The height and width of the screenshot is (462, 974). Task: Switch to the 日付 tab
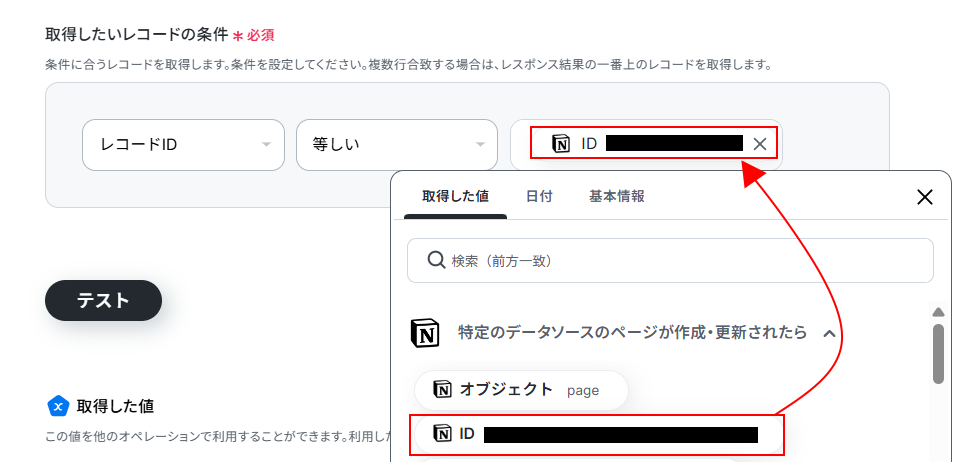(x=539, y=196)
